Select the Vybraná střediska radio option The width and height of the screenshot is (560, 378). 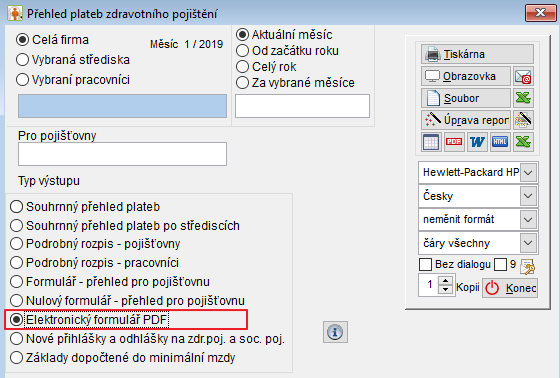pos(22,60)
